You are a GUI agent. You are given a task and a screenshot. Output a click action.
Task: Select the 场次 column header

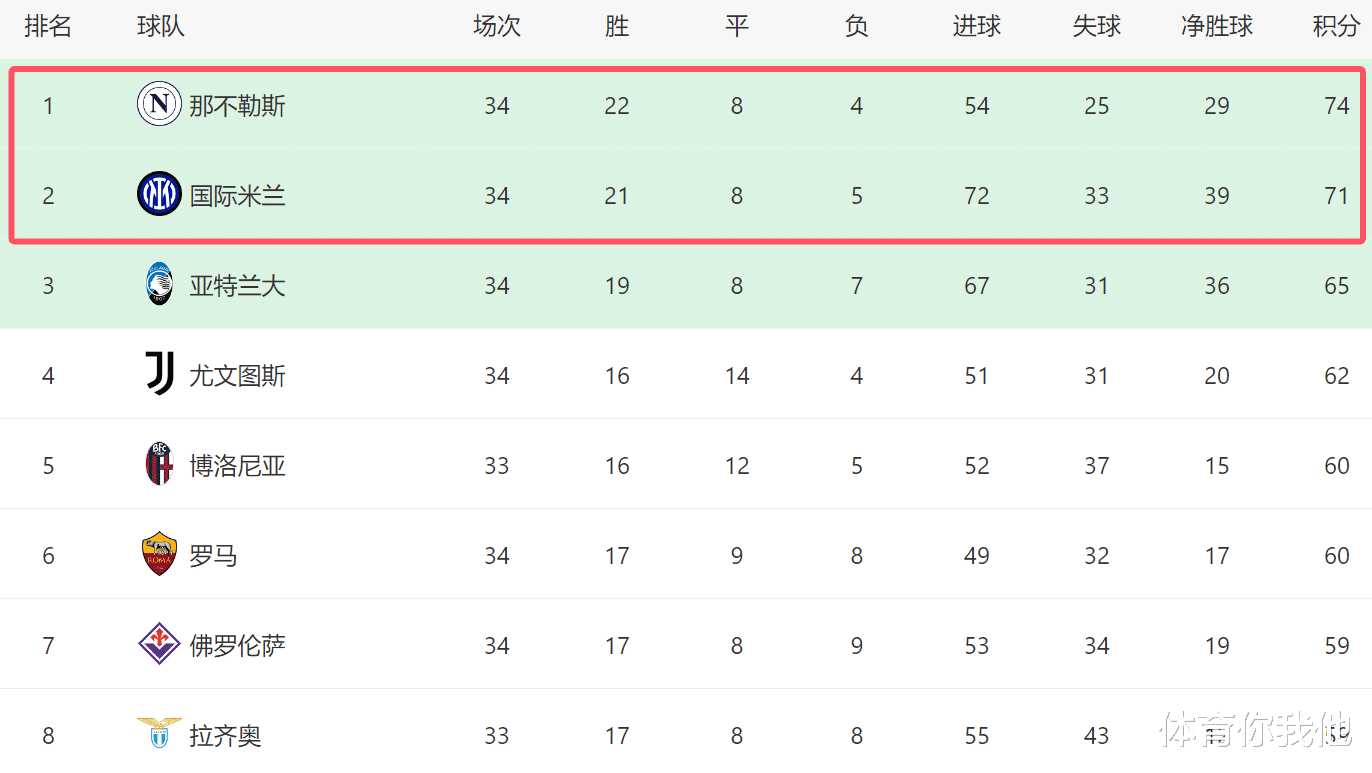[497, 27]
